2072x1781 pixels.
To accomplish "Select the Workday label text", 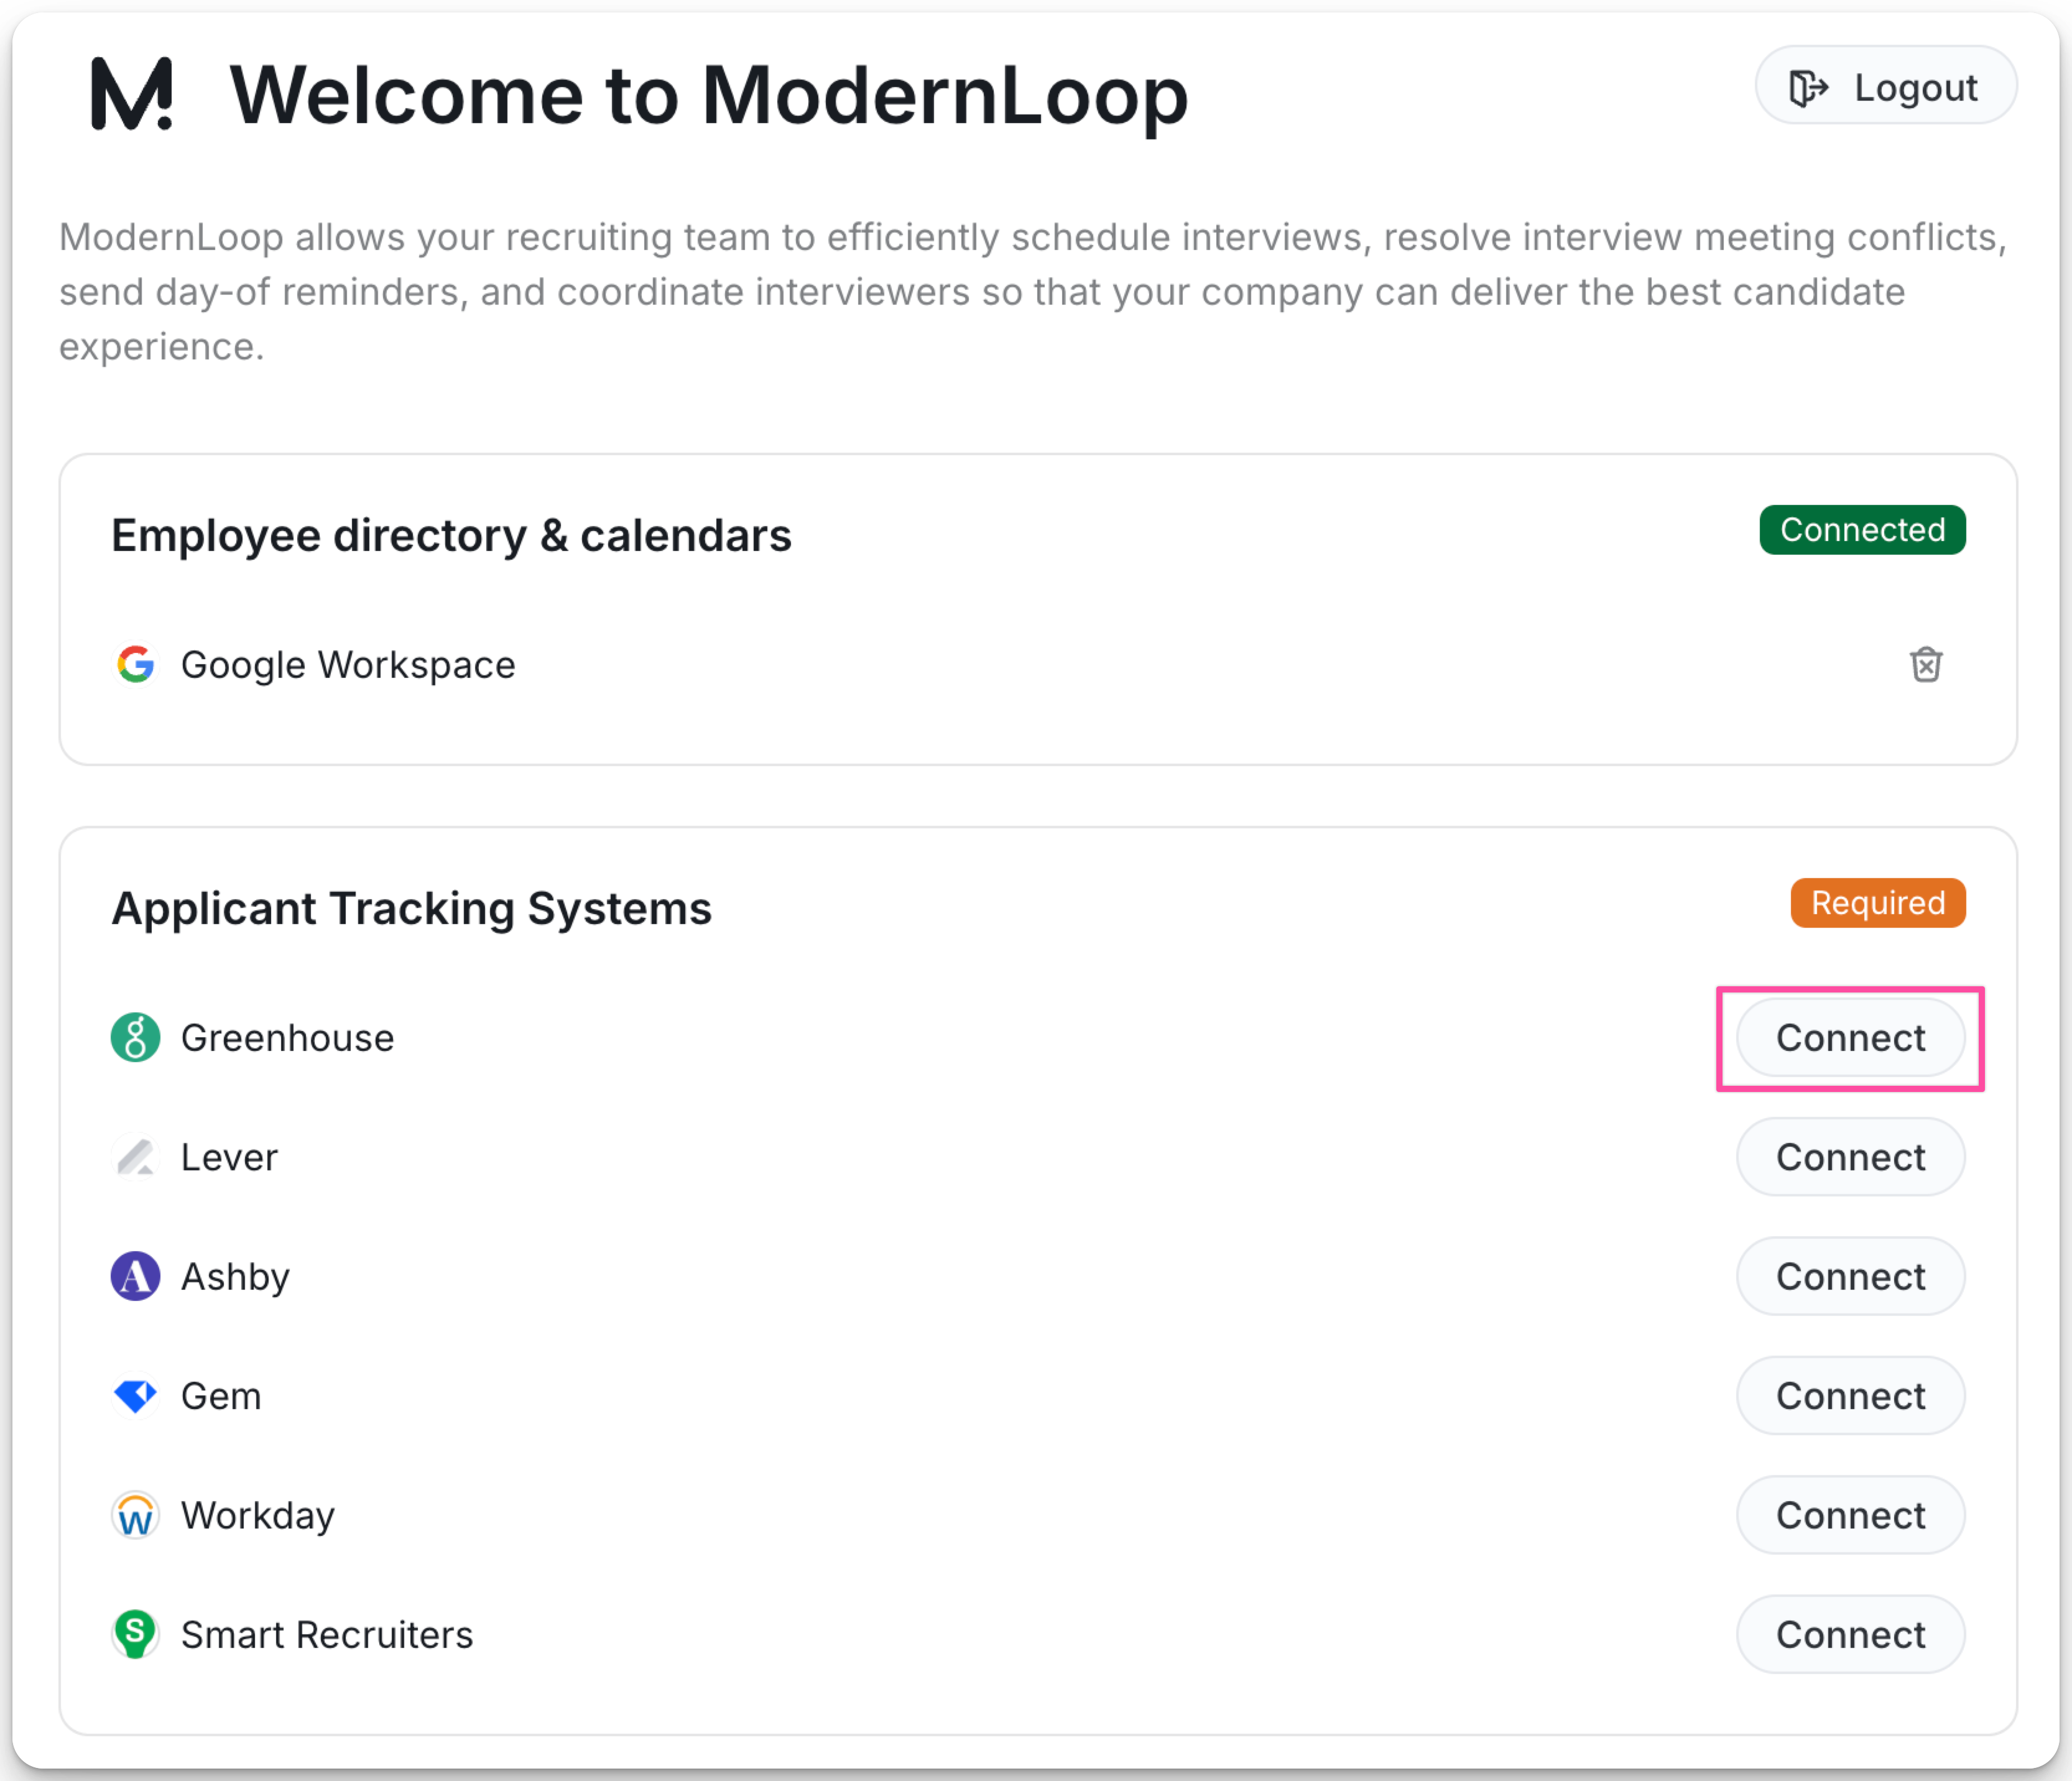I will click(258, 1516).
